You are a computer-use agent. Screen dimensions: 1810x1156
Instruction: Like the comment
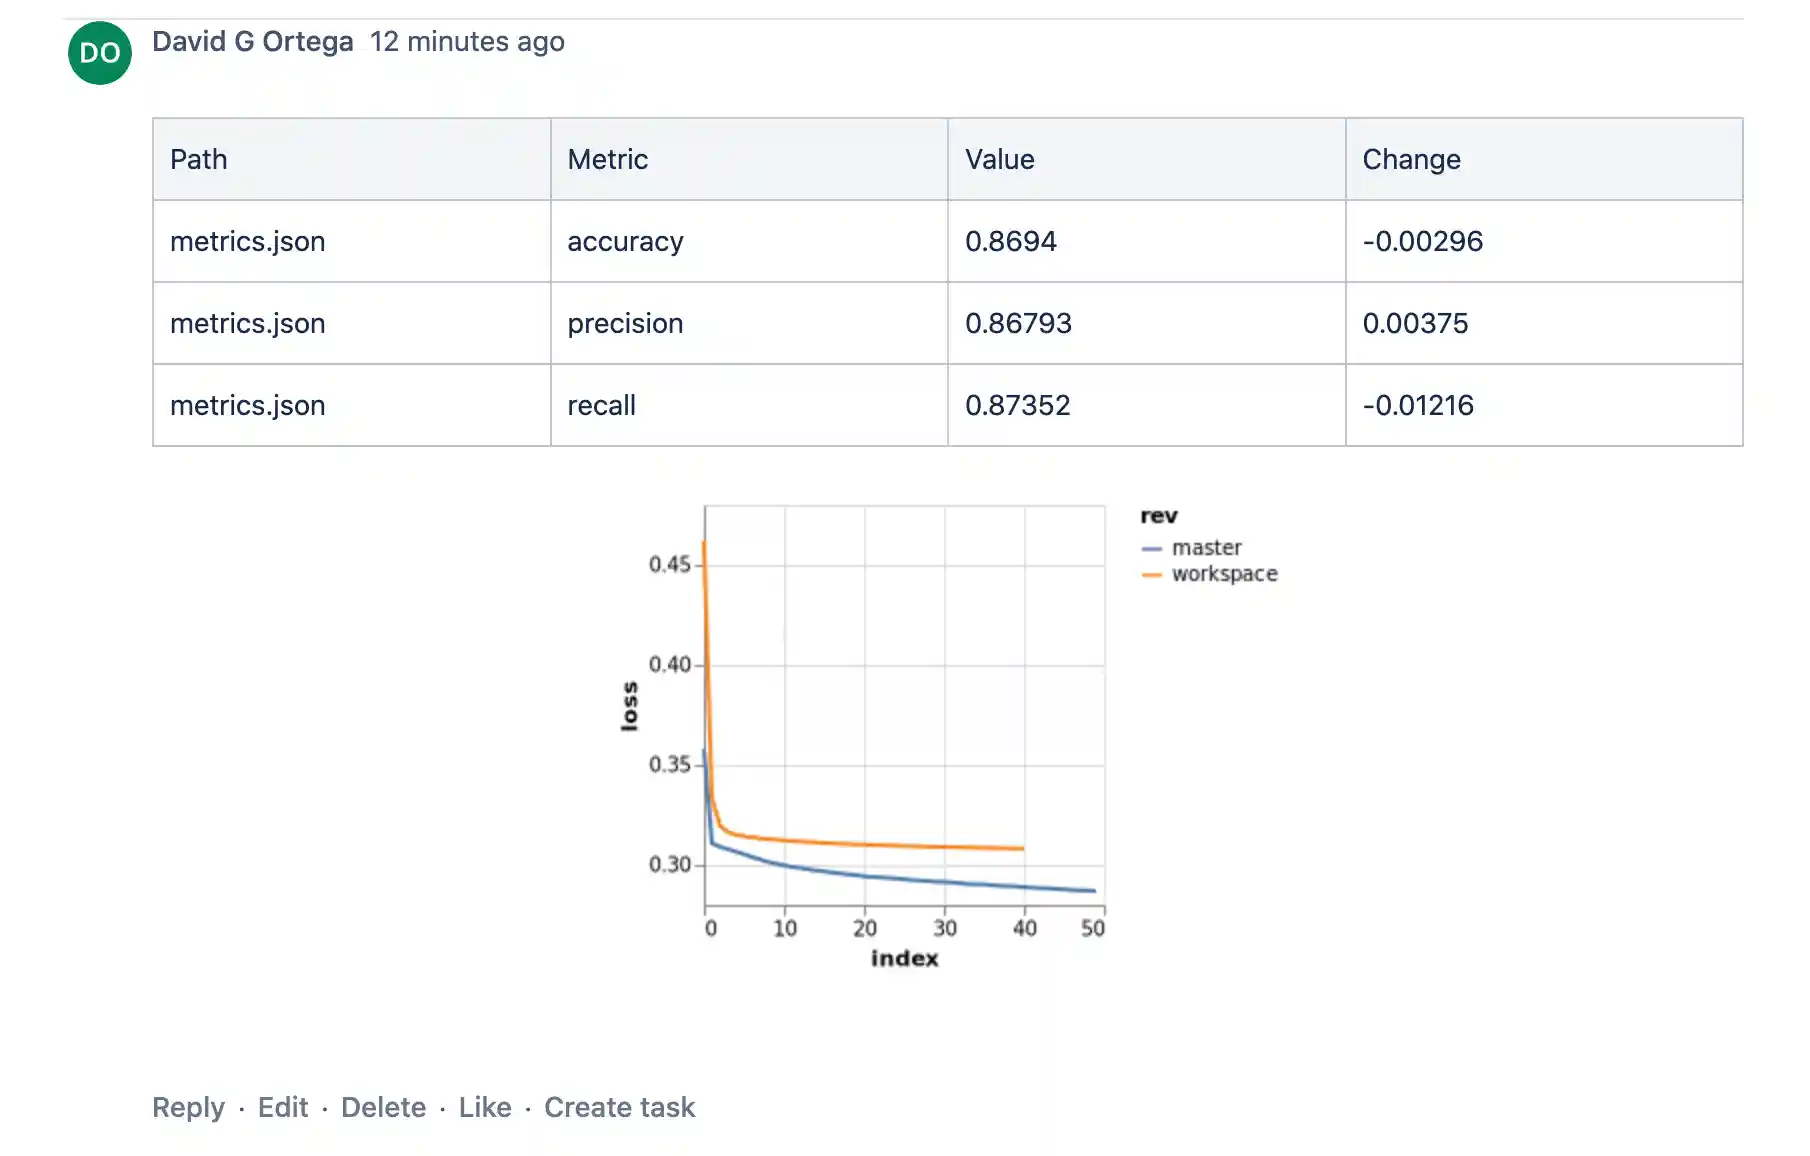(485, 1107)
